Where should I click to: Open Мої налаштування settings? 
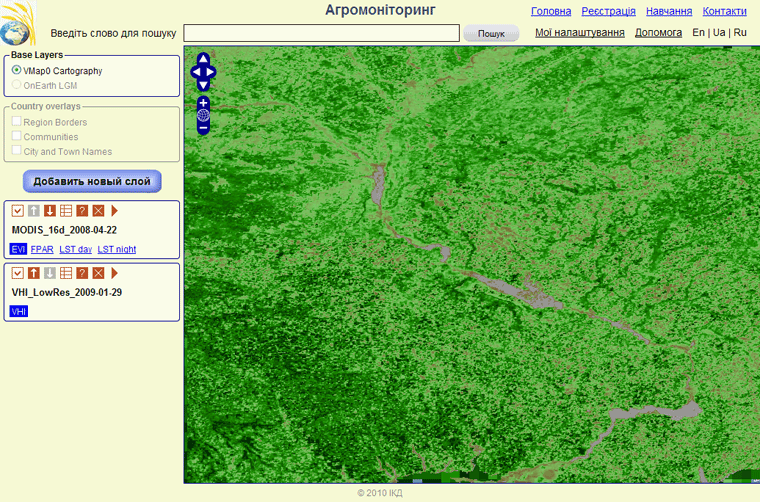[x=580, y=32]
